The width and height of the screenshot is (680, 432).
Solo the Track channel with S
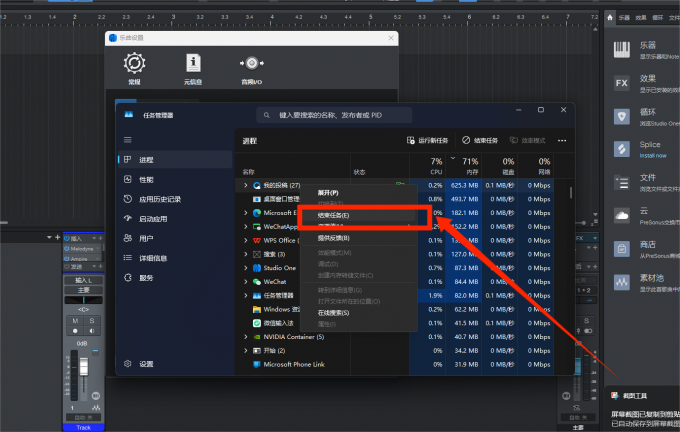coord(92,321)
